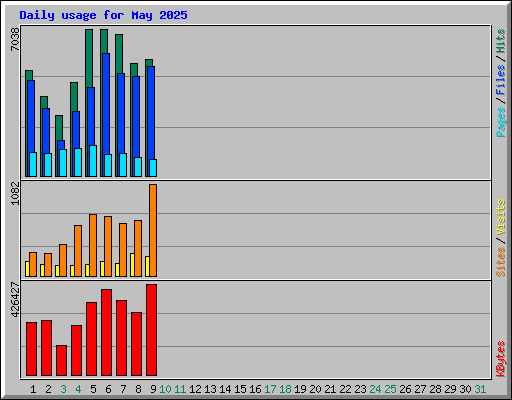Click green day label 11
512x400 pixels.
180,389
